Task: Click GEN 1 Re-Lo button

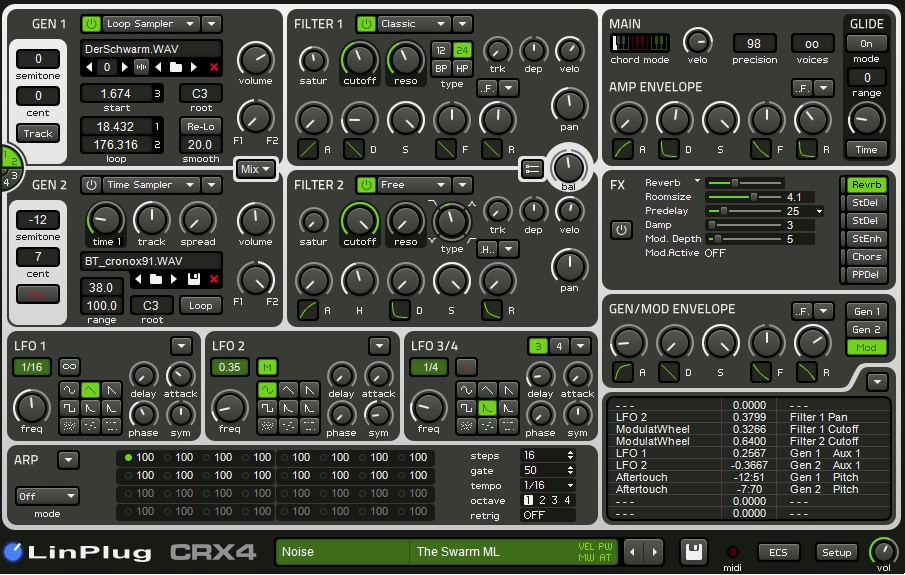Action: click(x=200, y=126)
